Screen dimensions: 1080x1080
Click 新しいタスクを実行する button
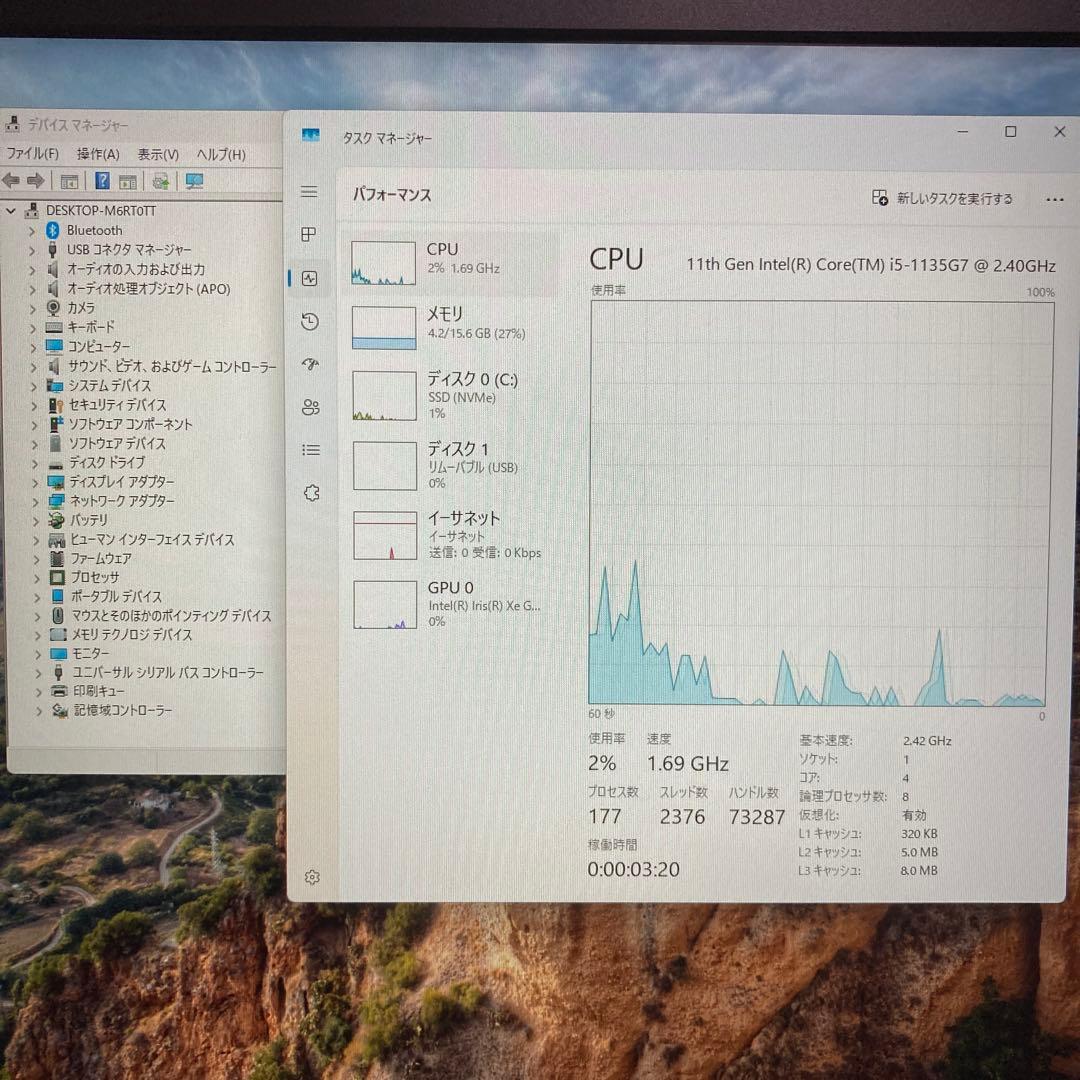click(x=943, y=199)
